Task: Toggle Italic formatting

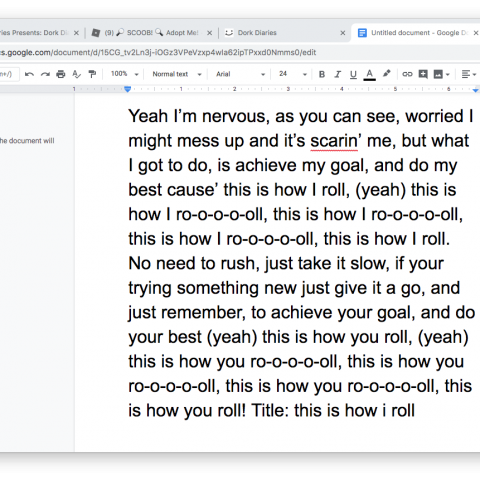Action: coord(337,74)
